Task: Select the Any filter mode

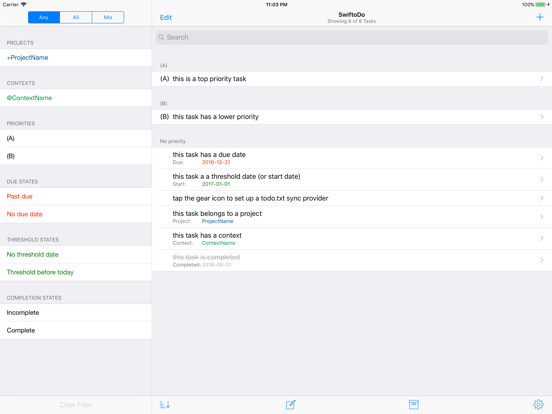Action: tap(44, 17)
